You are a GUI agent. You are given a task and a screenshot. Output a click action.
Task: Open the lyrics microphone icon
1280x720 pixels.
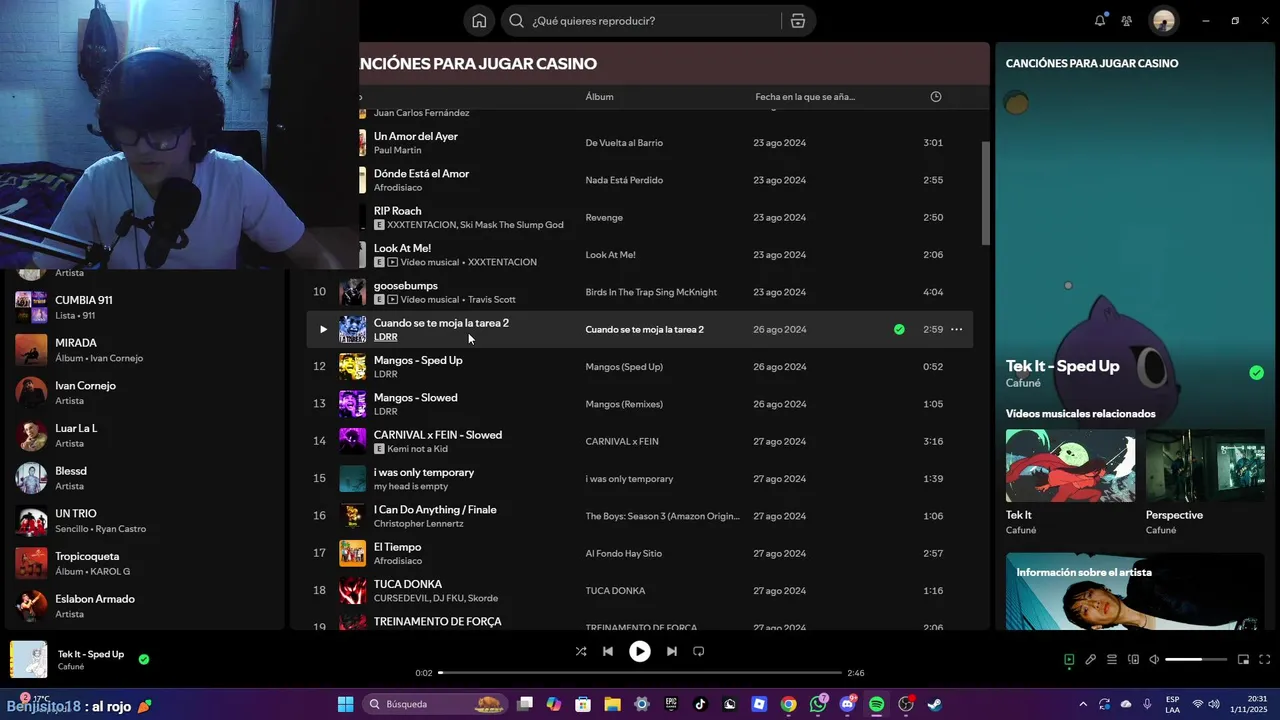1091,660
